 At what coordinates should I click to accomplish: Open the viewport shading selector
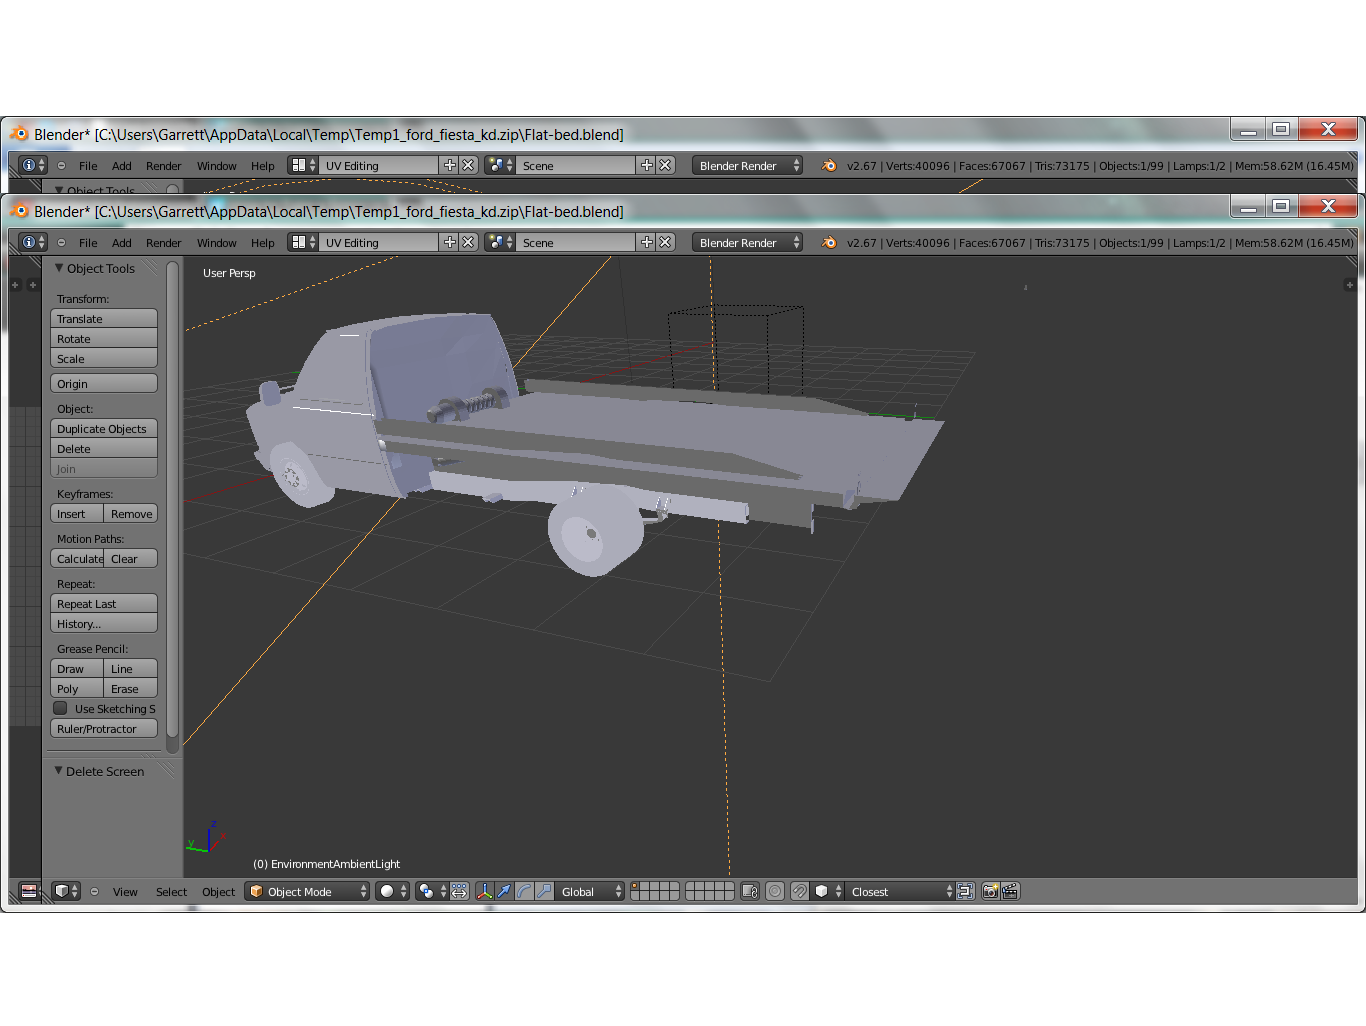[393, 891]
